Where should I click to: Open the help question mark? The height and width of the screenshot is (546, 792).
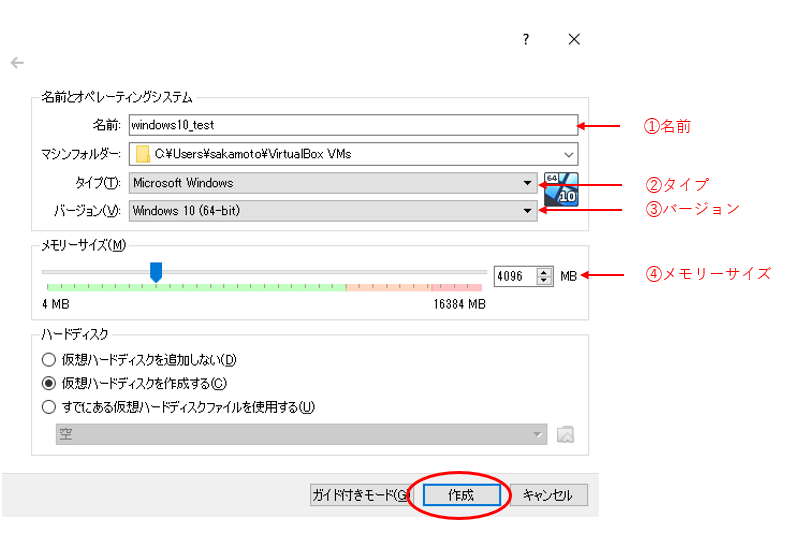526,39
